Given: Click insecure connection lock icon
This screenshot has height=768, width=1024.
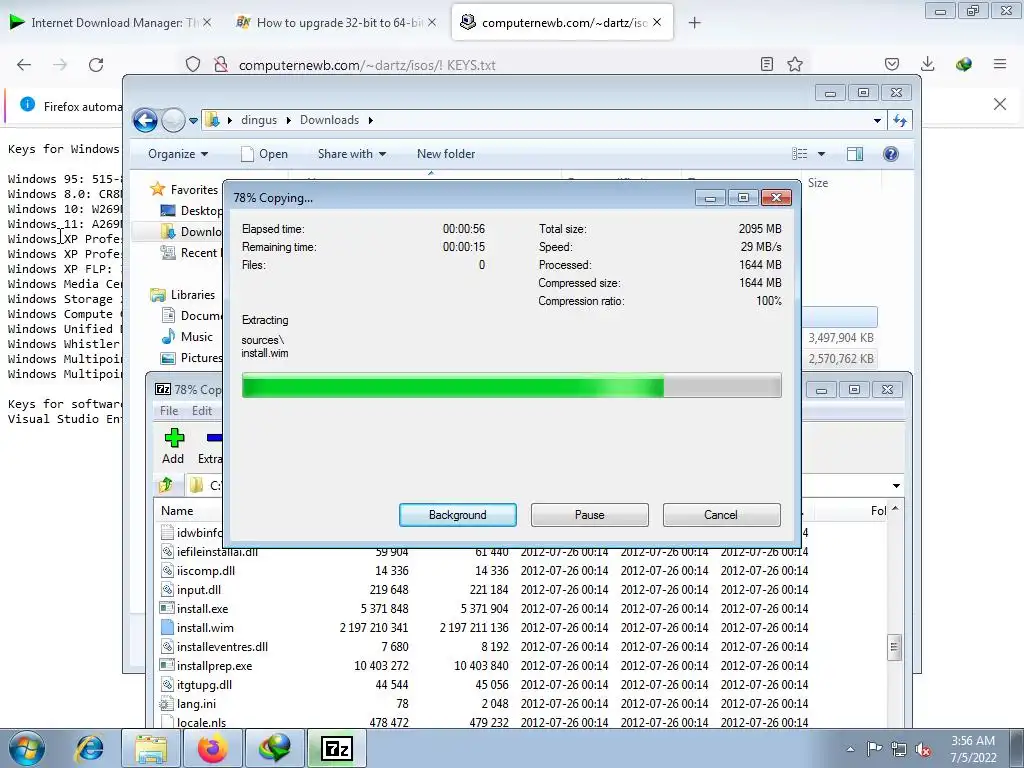Looking at the screenshot, I should (221, 65).
